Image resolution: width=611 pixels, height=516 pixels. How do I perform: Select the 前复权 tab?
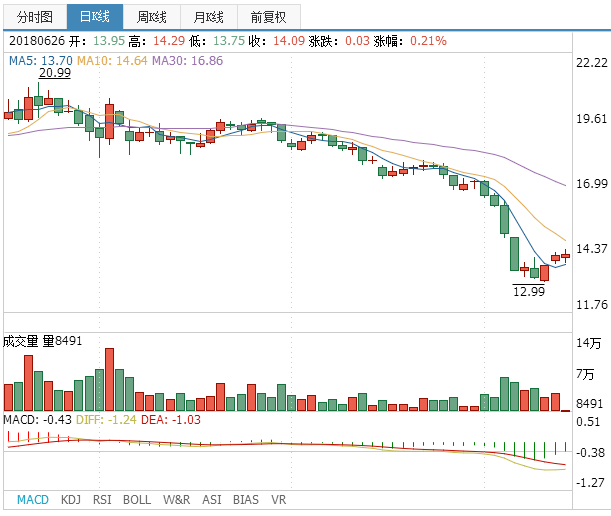pyautogui.click(x=268, y=17)
